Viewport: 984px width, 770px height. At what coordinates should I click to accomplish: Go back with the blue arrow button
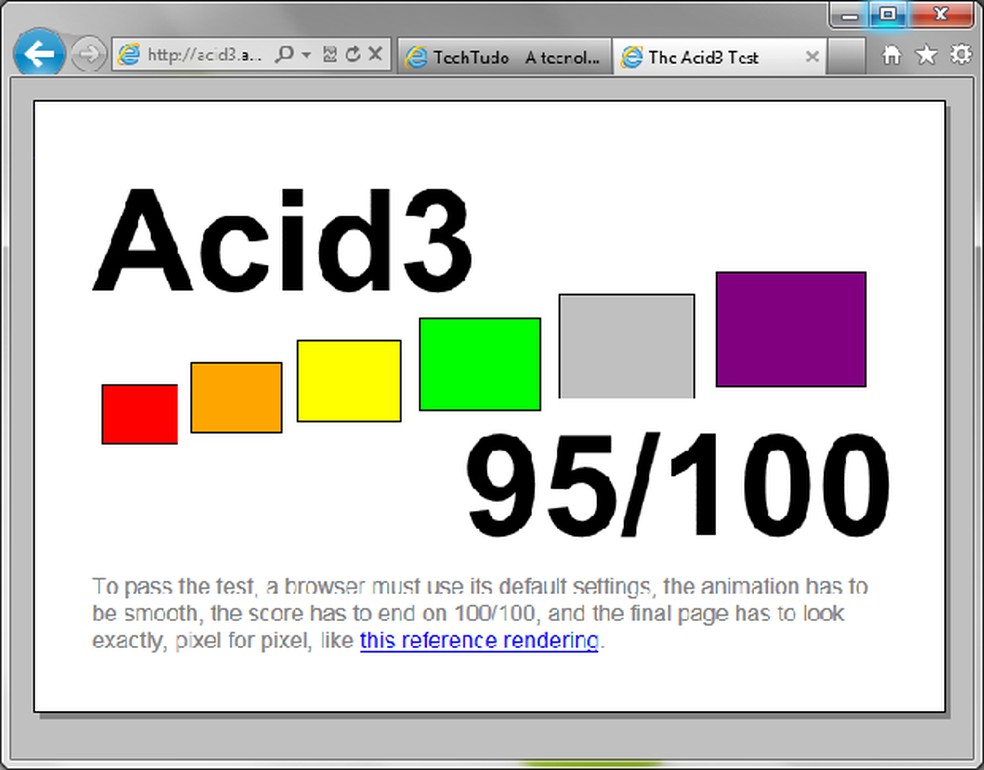point(39,55)
